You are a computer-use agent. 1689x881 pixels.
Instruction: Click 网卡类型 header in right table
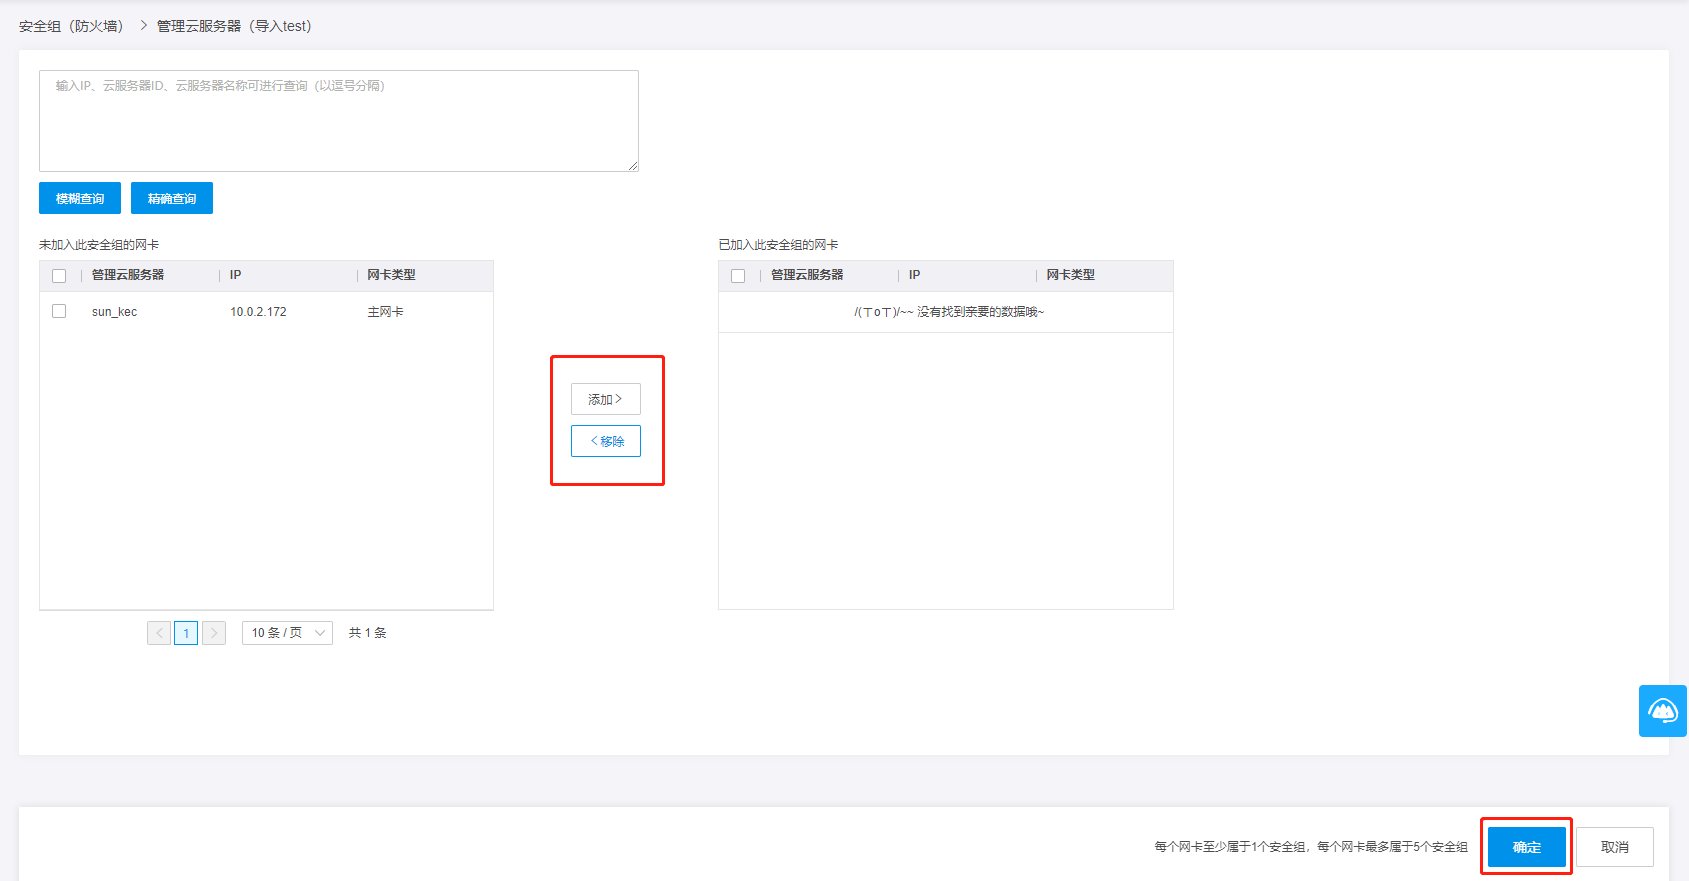(1070, 275)
